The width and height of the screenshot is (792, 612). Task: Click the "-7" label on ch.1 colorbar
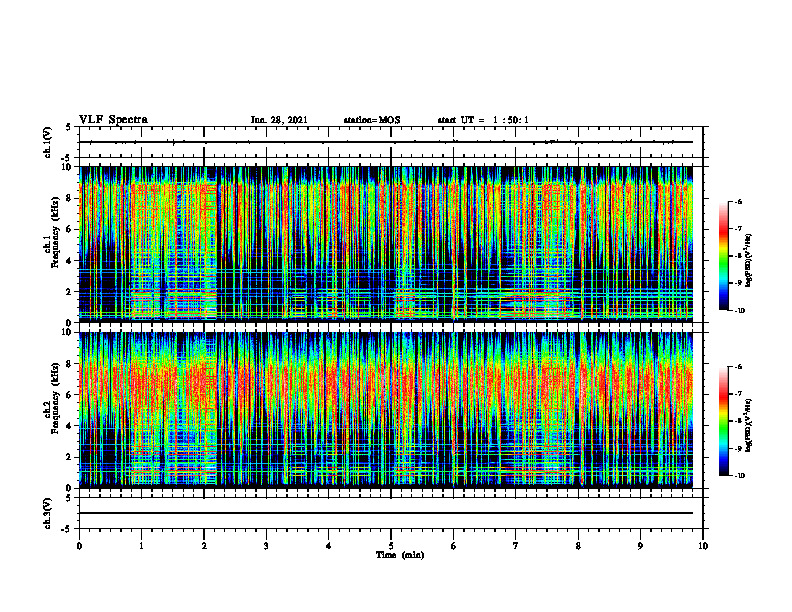coord(738,228)
